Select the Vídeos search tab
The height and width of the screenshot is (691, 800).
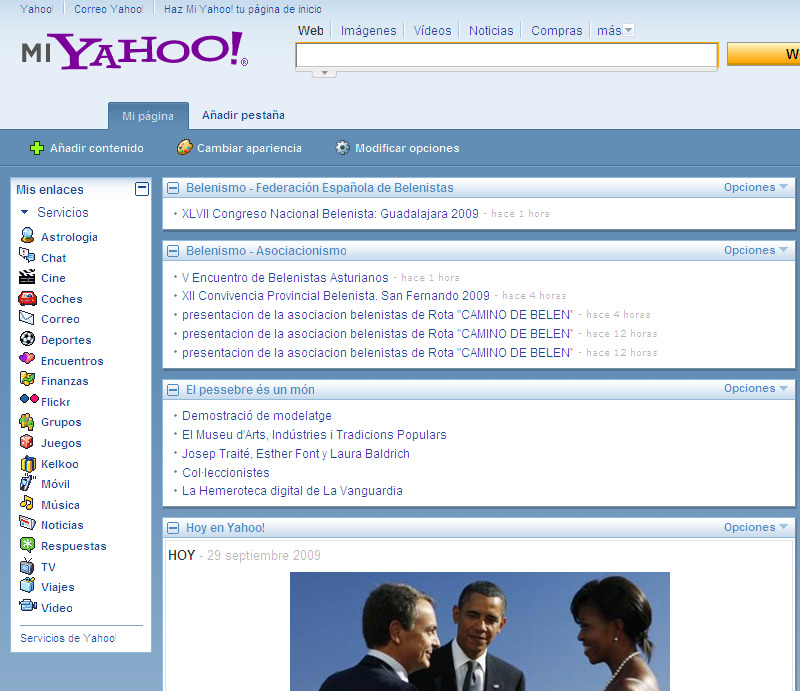coord(433,31)
